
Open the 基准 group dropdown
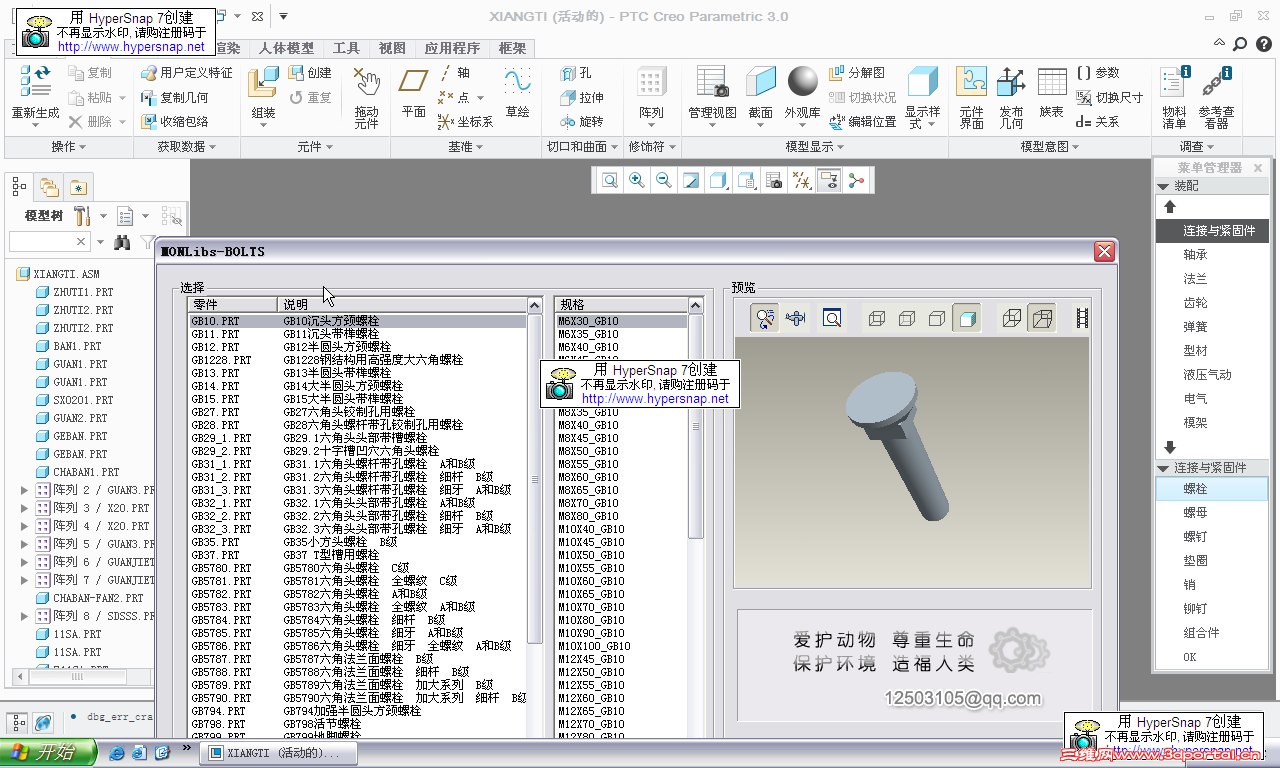coord(466,147)
